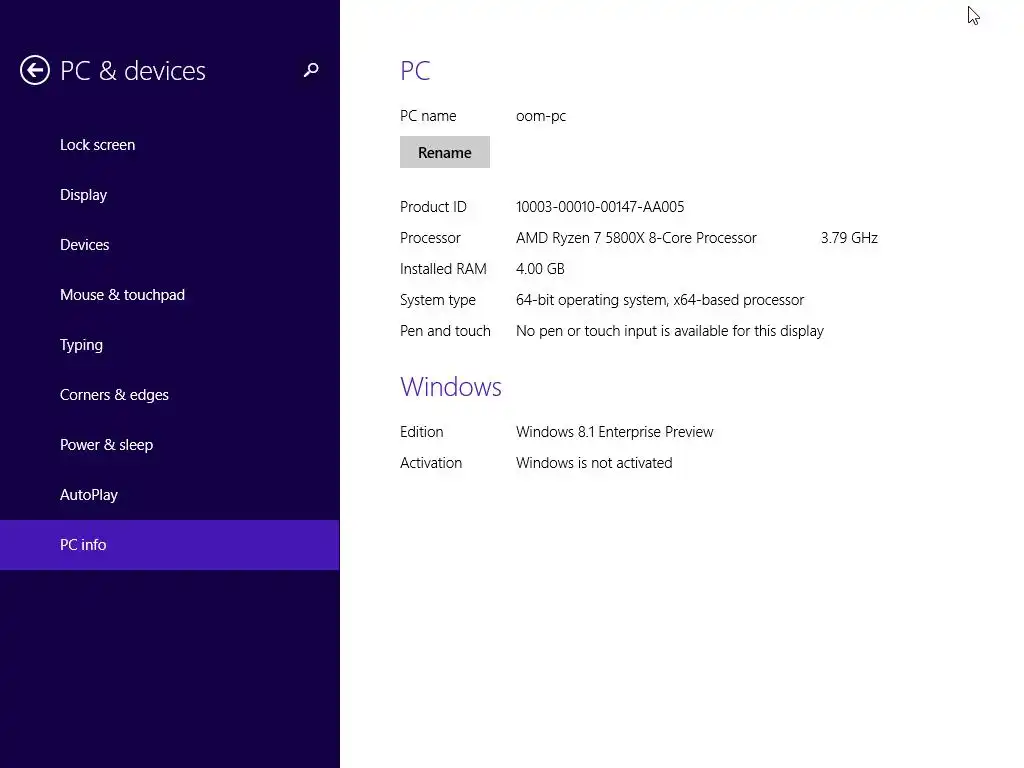Click the 3.79 GHz processor speed
The image size is (1024, 768).
849,238
